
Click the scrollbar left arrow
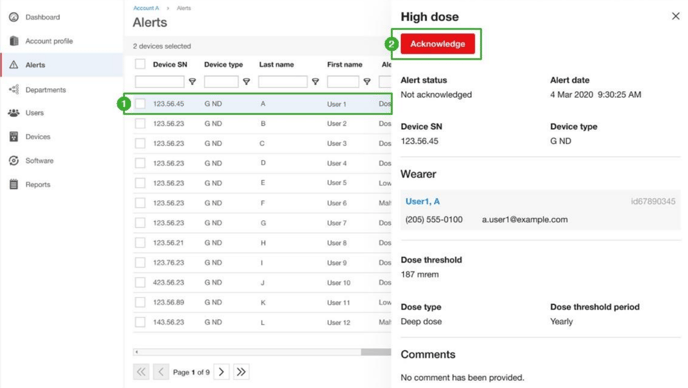137,352
